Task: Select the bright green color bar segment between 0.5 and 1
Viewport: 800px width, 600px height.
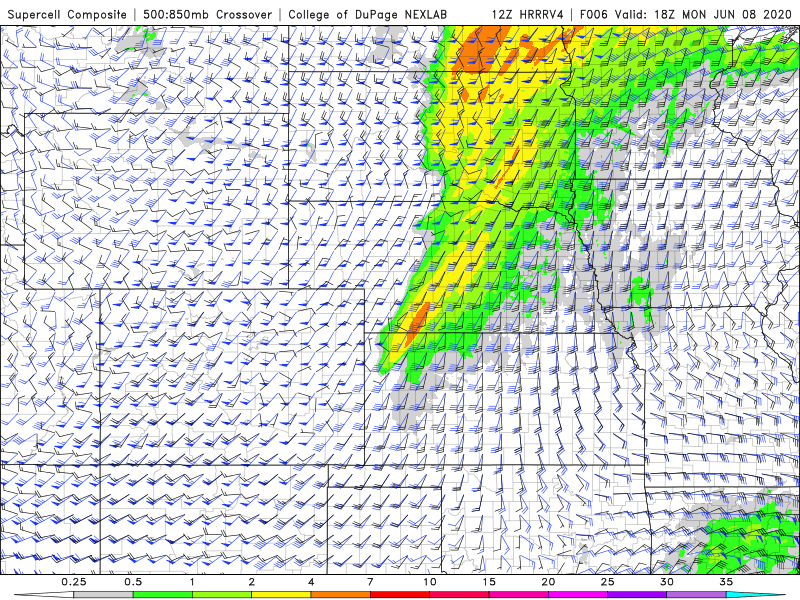Action: pyautogui.click(x=162, y=595)
